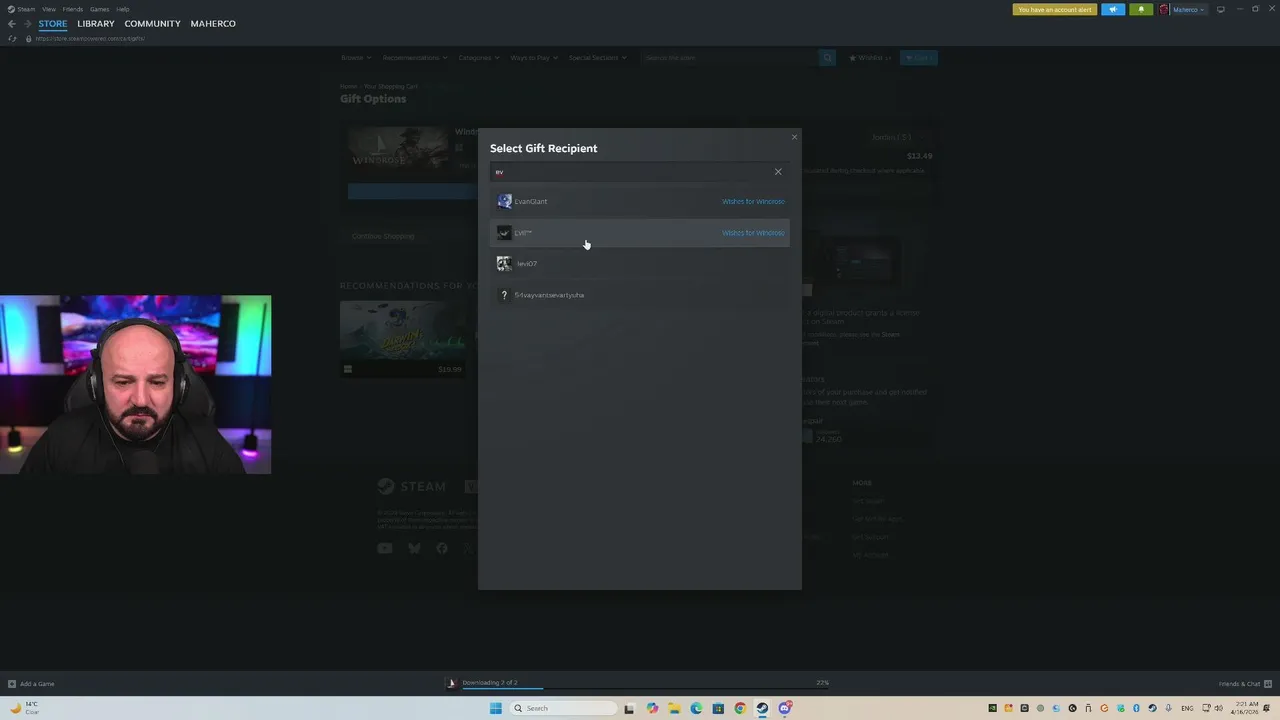Click EvanGiant's avatar thumbnail

pos(504,202)
